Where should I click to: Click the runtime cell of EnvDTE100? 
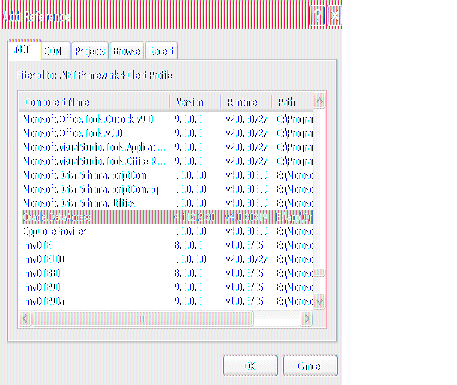click(x=246, y=259)
